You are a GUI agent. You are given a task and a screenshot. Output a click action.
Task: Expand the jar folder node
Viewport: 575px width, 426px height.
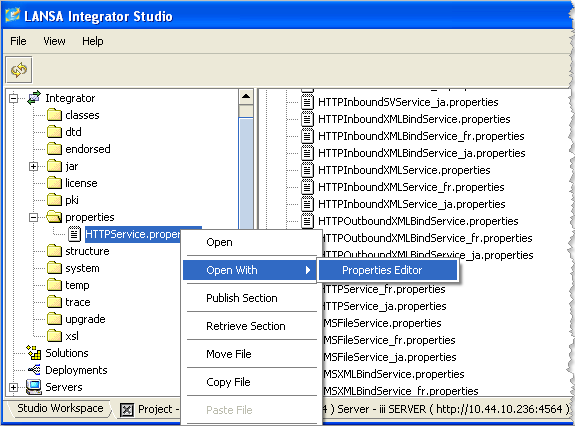click(x=33, y=166)
